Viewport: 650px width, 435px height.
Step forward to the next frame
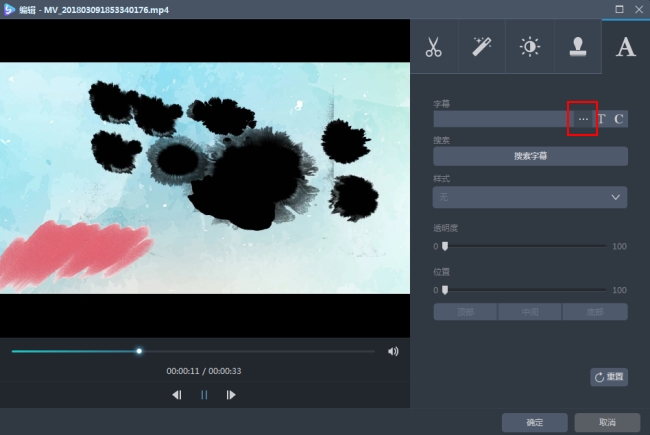pyautogui.click(x=231, y=395)
